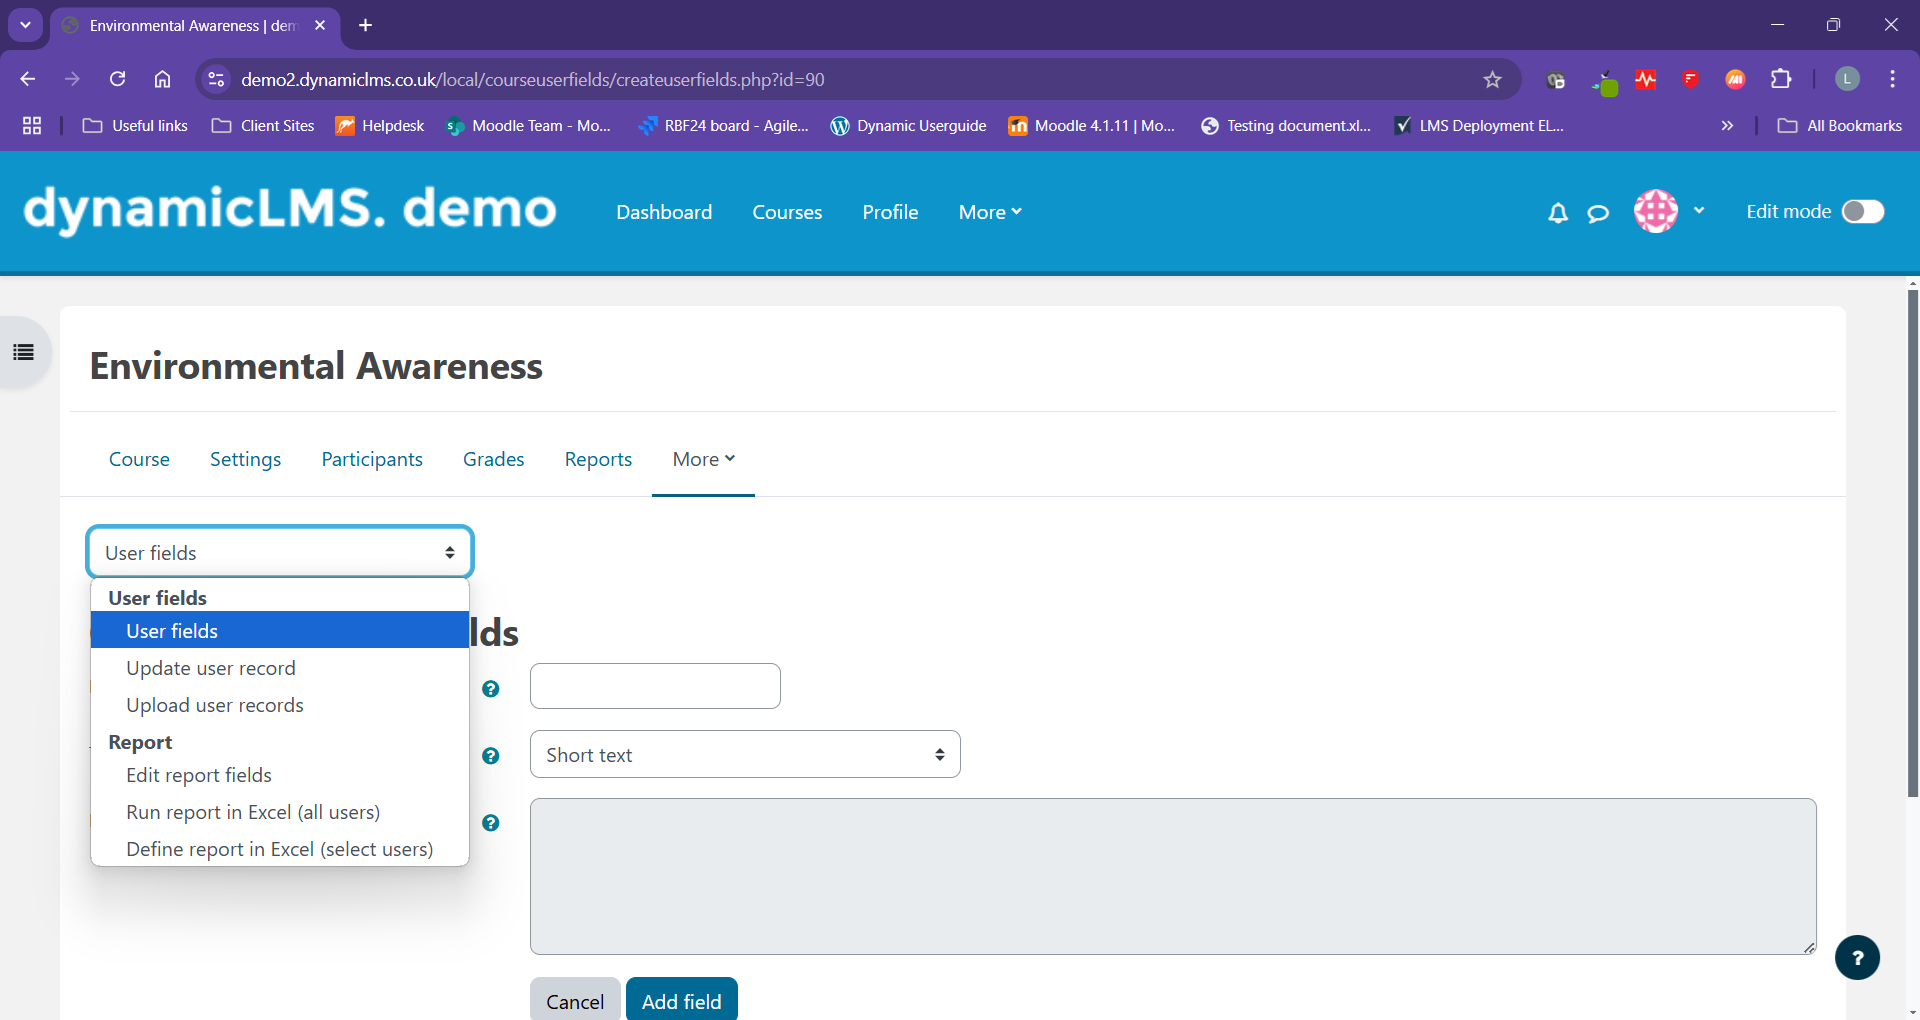The height and width of the screenshot is (1020, 1920).
Task: Open a new browser tab
Action: (366, 25)
